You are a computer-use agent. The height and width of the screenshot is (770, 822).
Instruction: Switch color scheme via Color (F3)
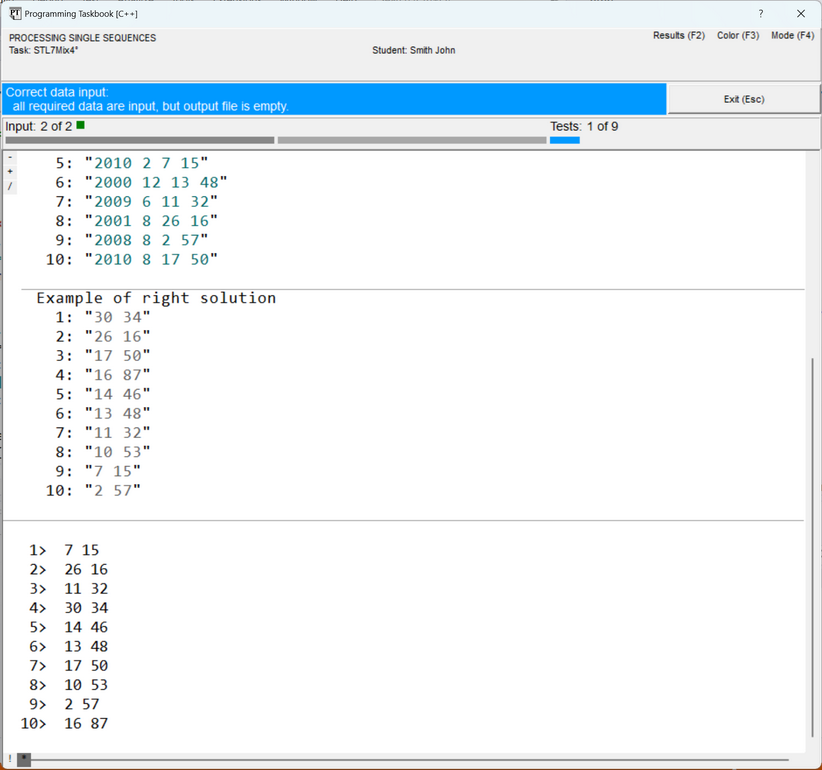[737, 36]
